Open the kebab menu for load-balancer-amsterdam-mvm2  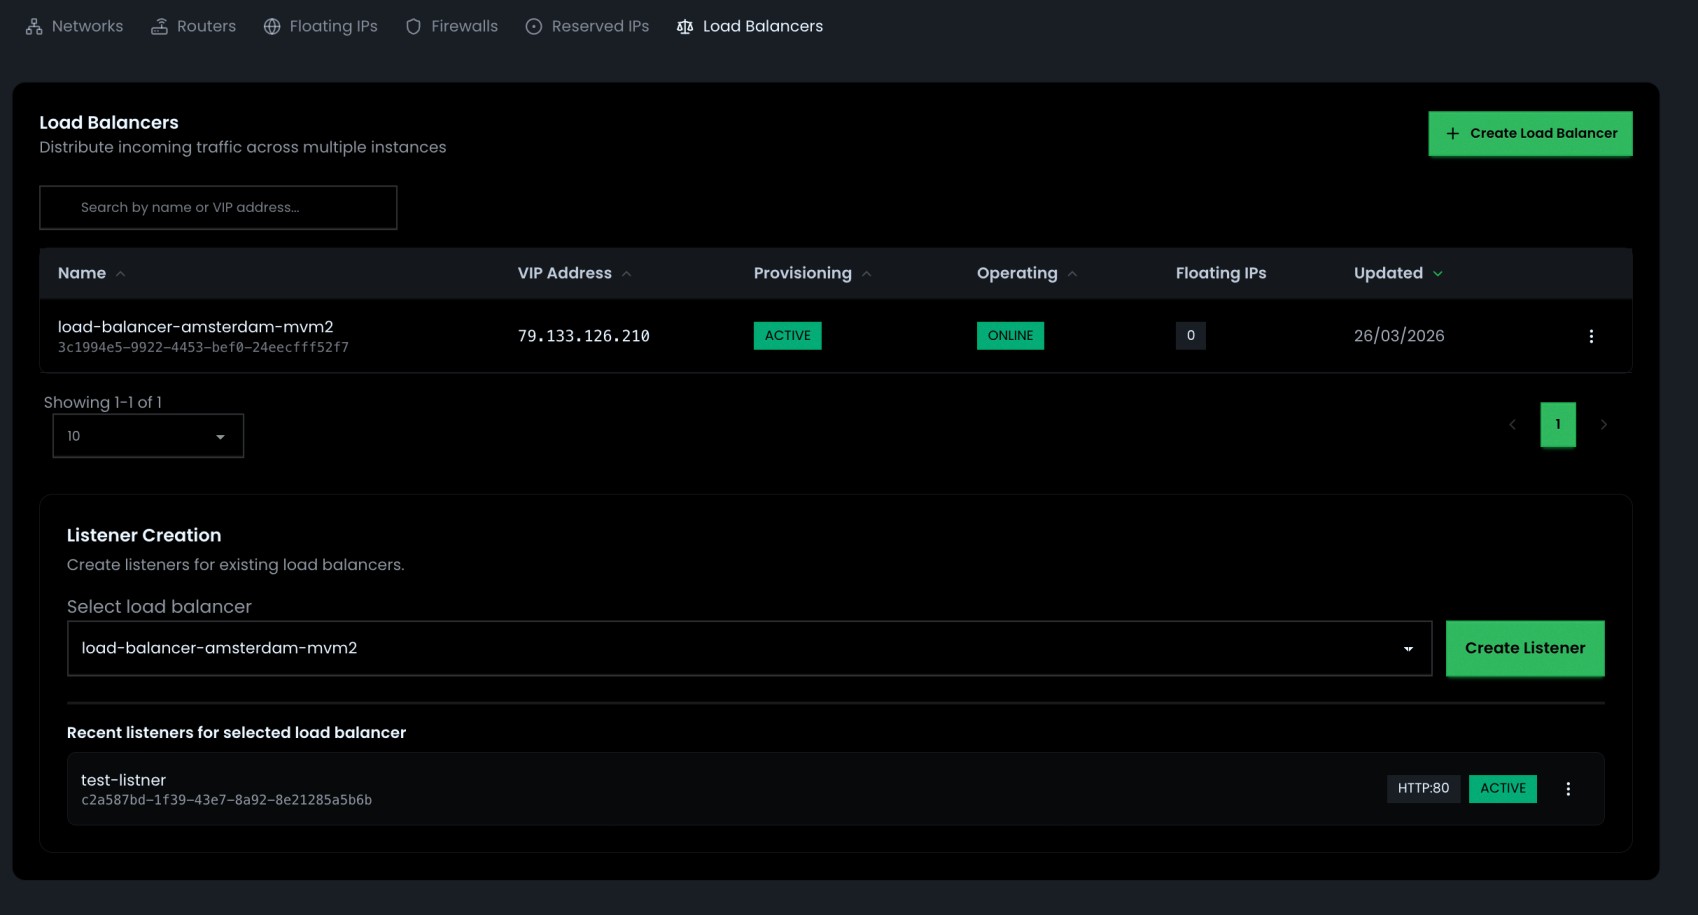pos(1591,336)
